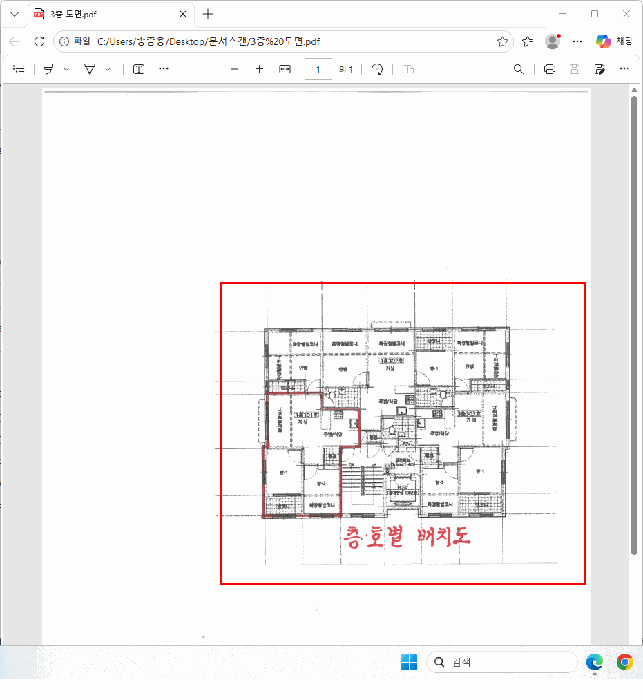This screenshot has height=700, width=643.
Task: Click the PDF vertical scrollbar thumb
Action: pos(634,325)
